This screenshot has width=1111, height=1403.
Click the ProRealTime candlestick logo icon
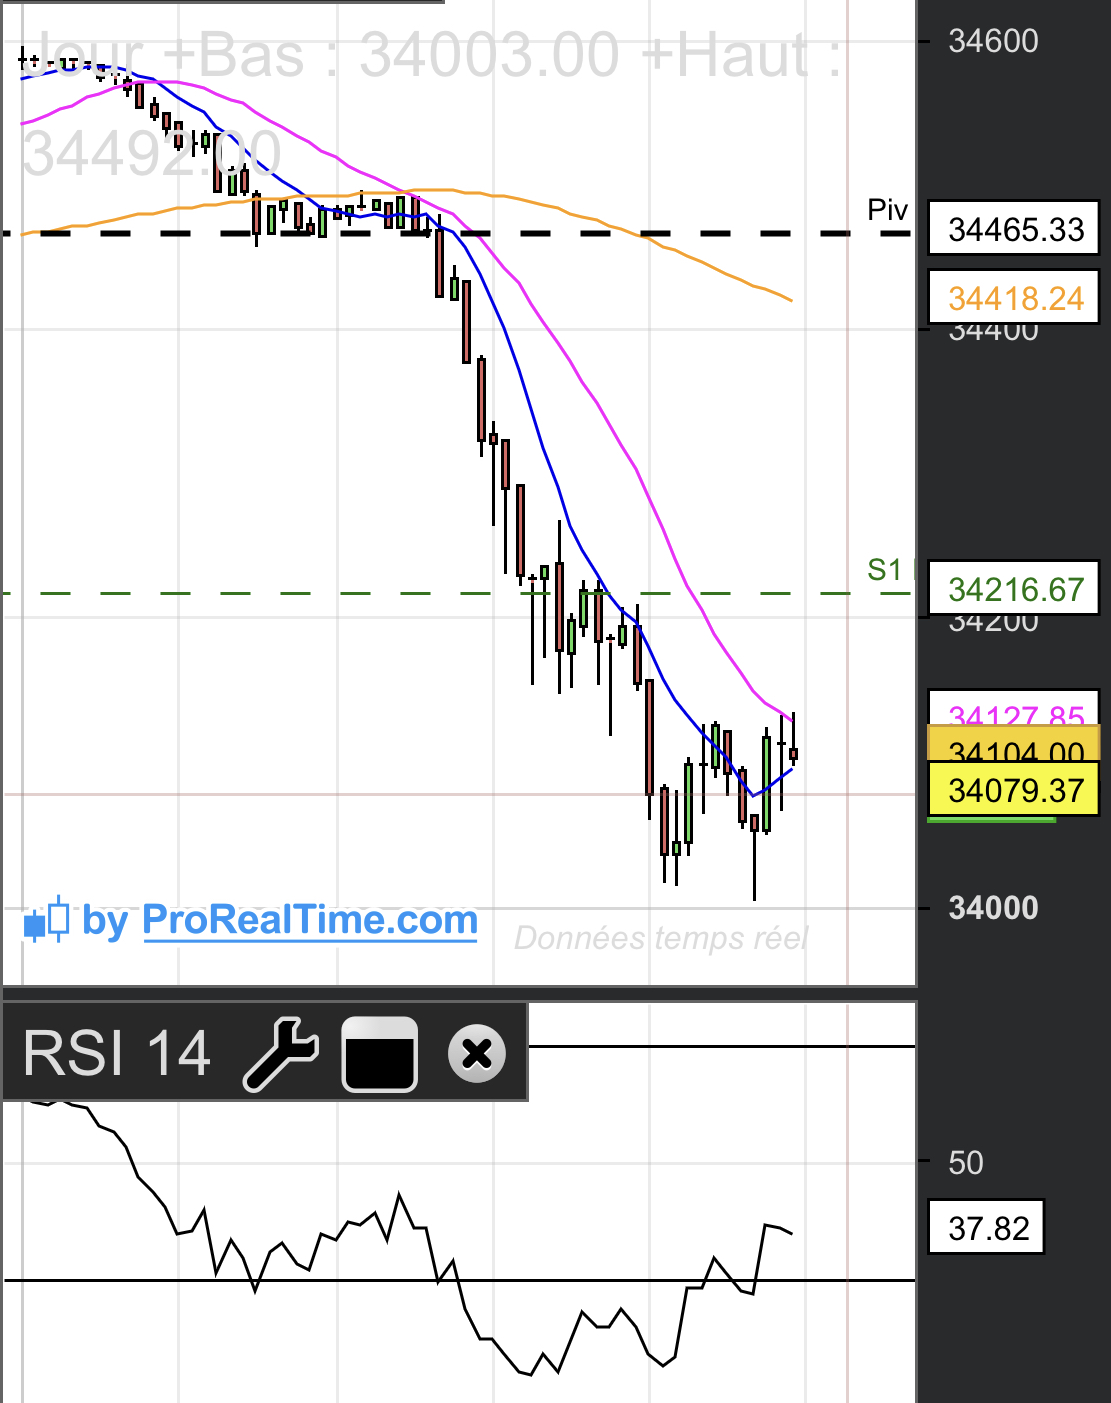[46, 919]
